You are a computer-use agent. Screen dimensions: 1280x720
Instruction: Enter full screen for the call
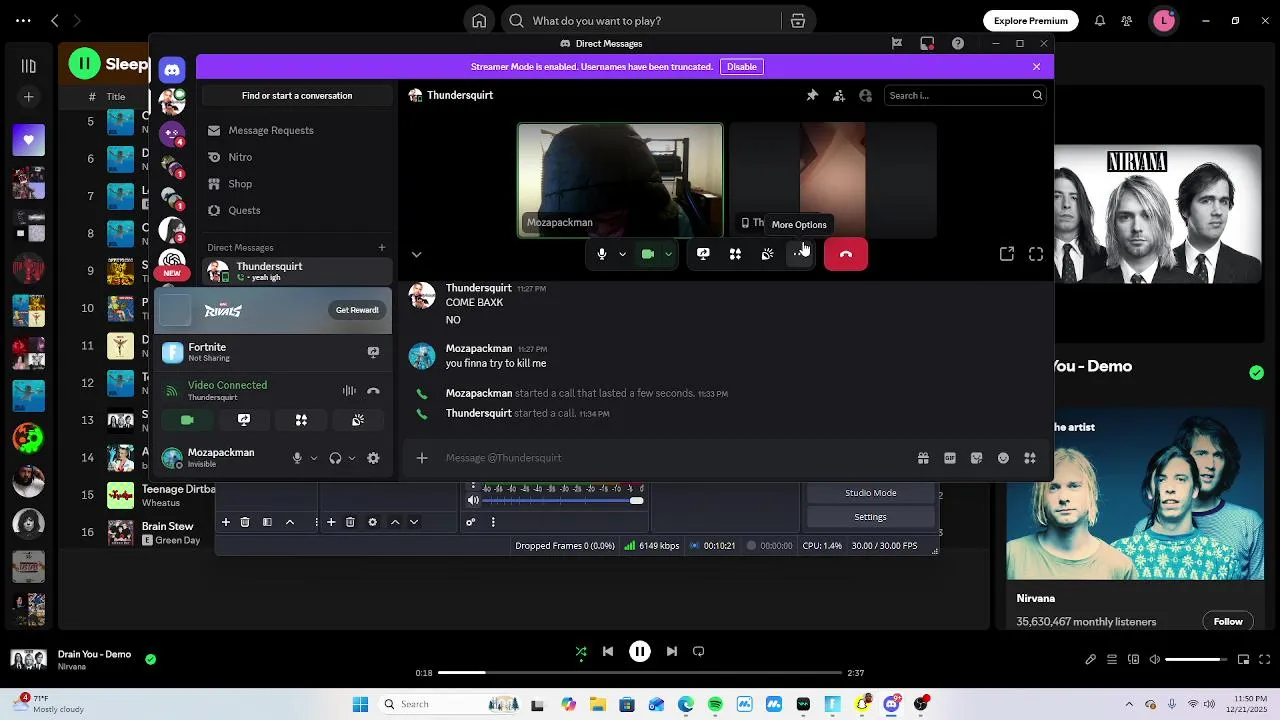coord(1036,254)
